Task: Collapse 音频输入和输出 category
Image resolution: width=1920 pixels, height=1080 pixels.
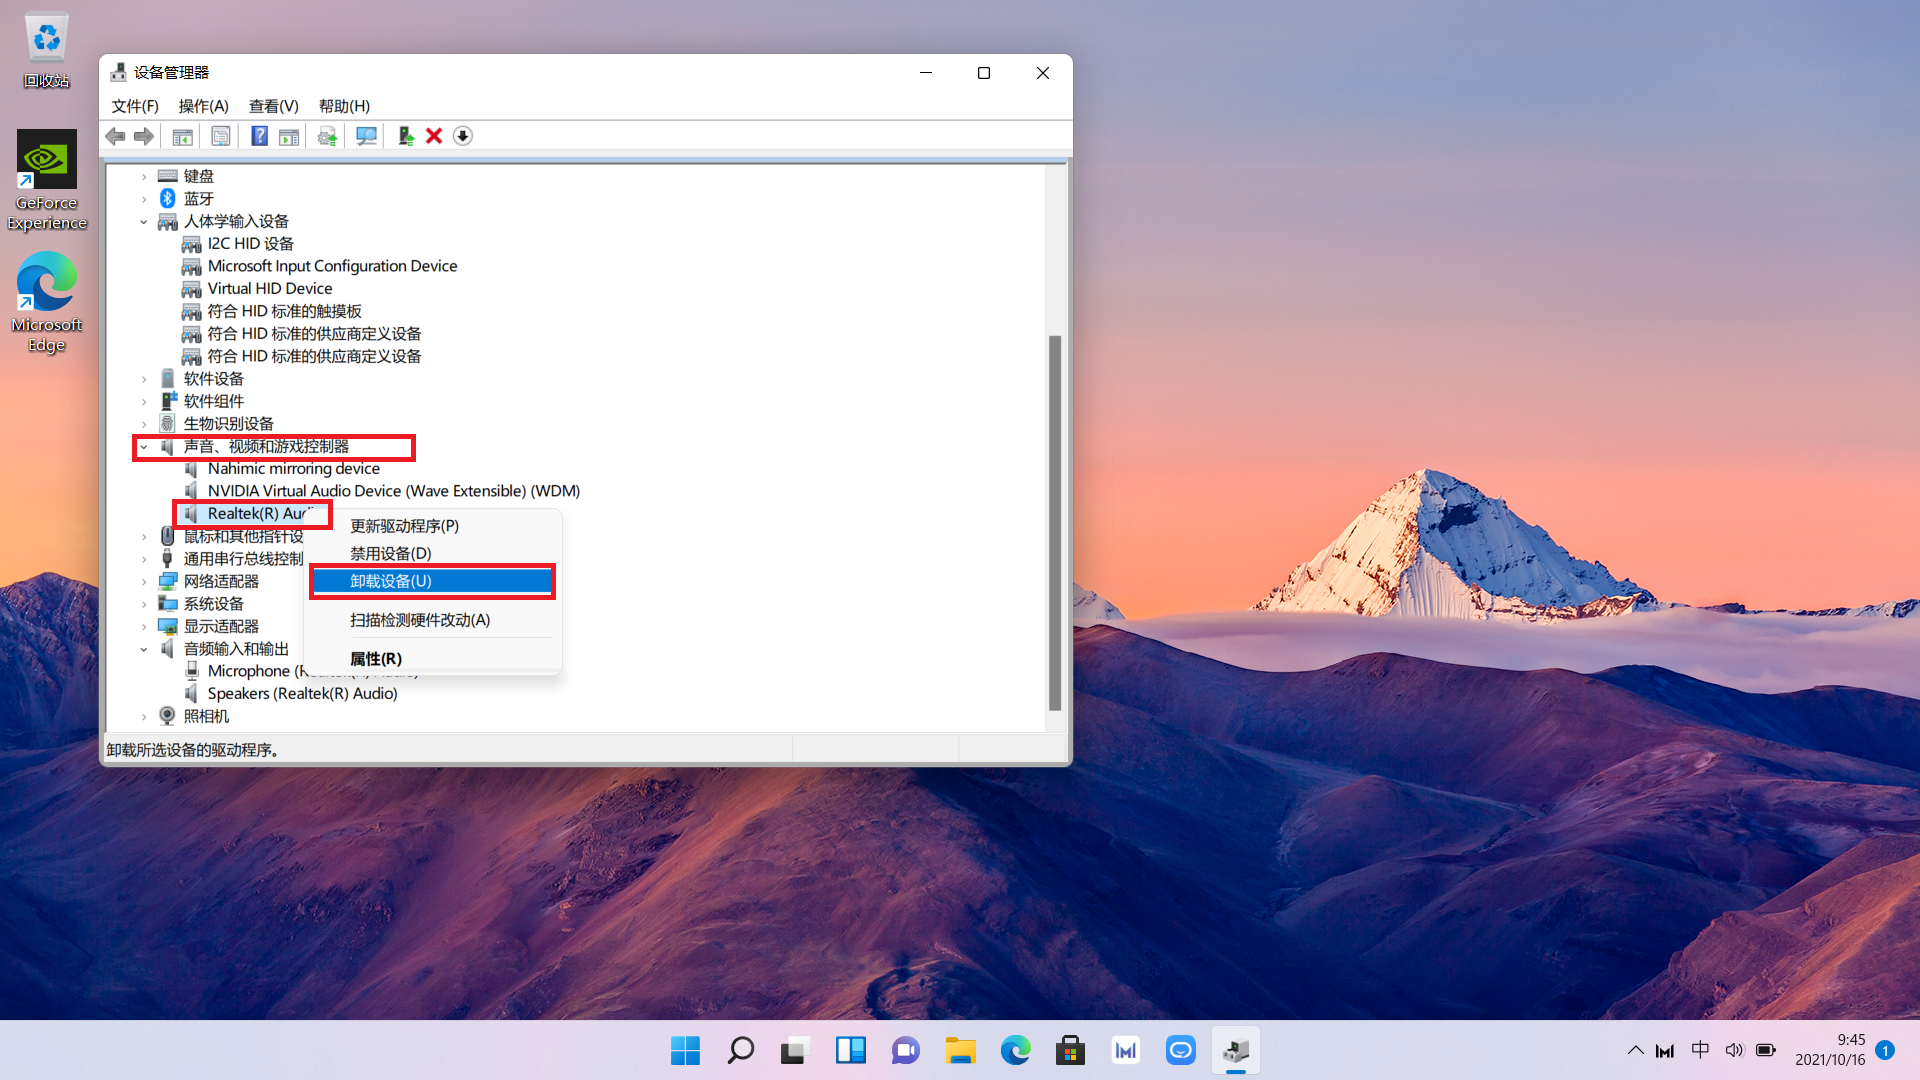Action: point(144,649)
